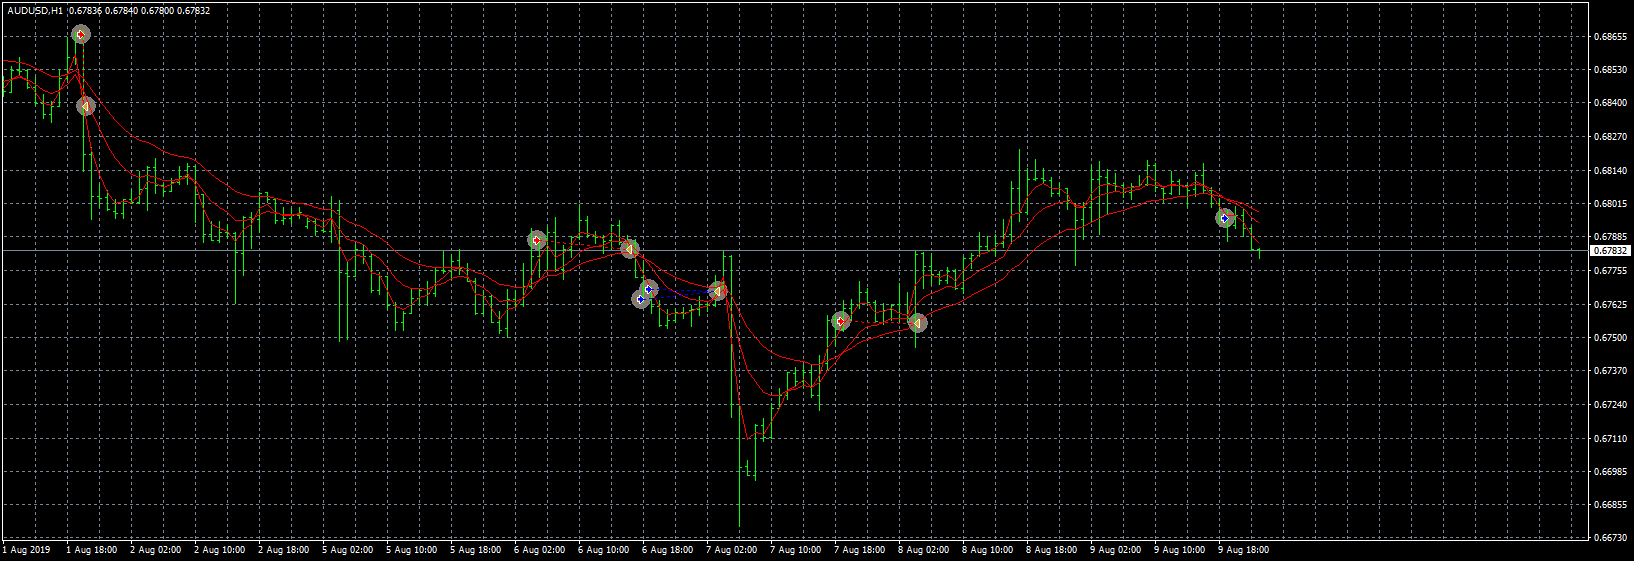Click the blue buy arrow marker at 9 Aug 18:00
Screen dimensions: 1634x561
1225,218
